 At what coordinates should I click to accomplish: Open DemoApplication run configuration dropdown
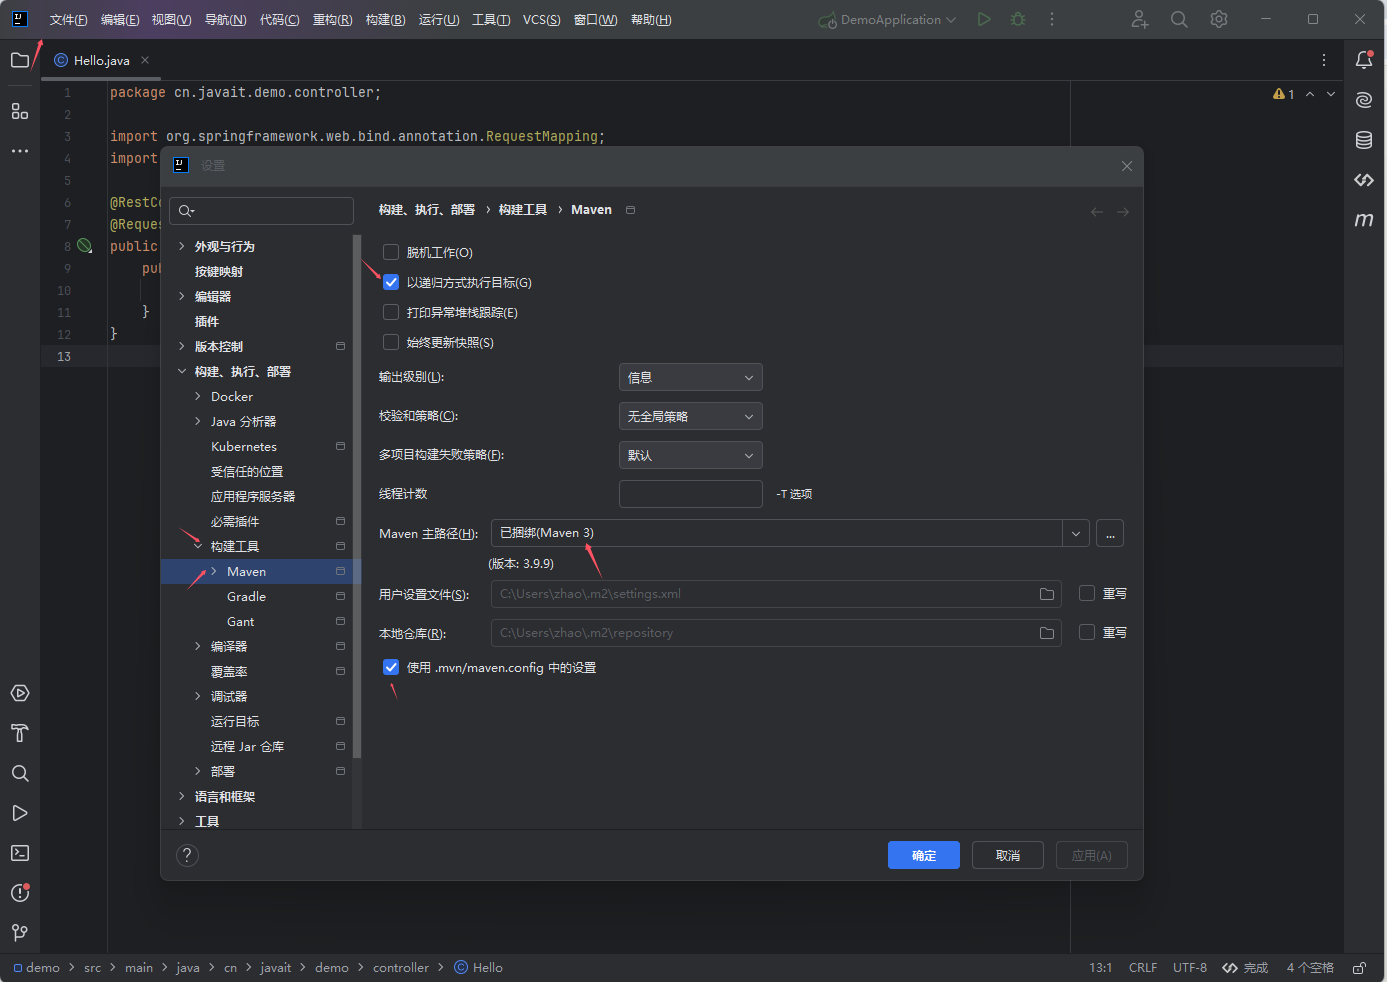tap(889, 19)
